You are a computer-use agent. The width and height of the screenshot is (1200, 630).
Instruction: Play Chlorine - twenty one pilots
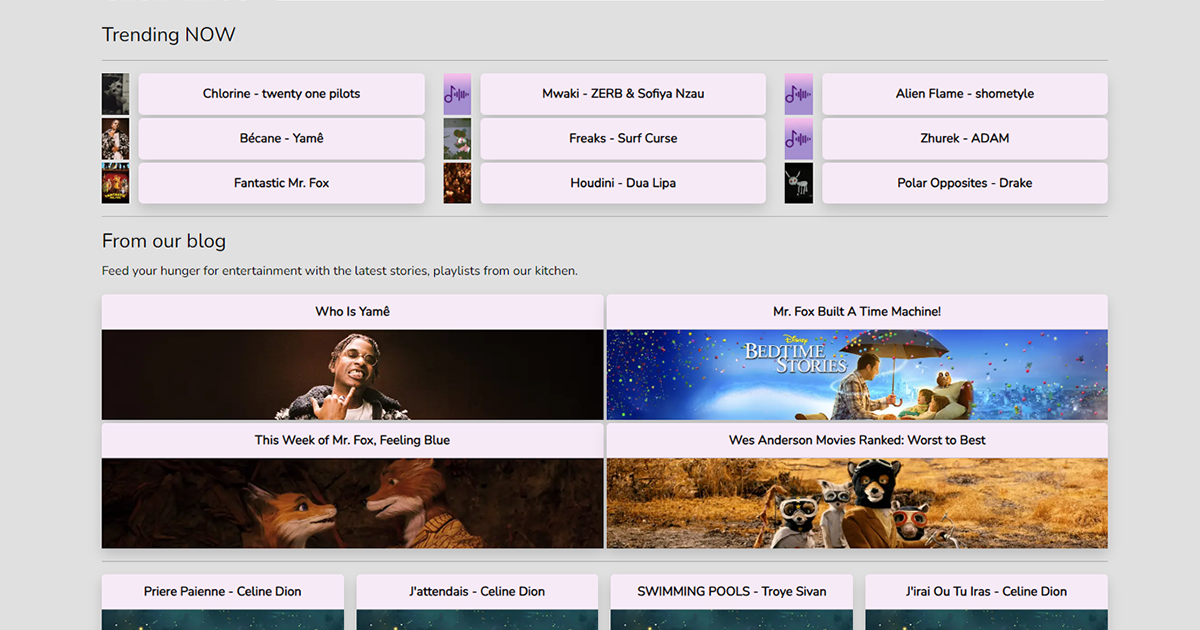tap(282, 94)
